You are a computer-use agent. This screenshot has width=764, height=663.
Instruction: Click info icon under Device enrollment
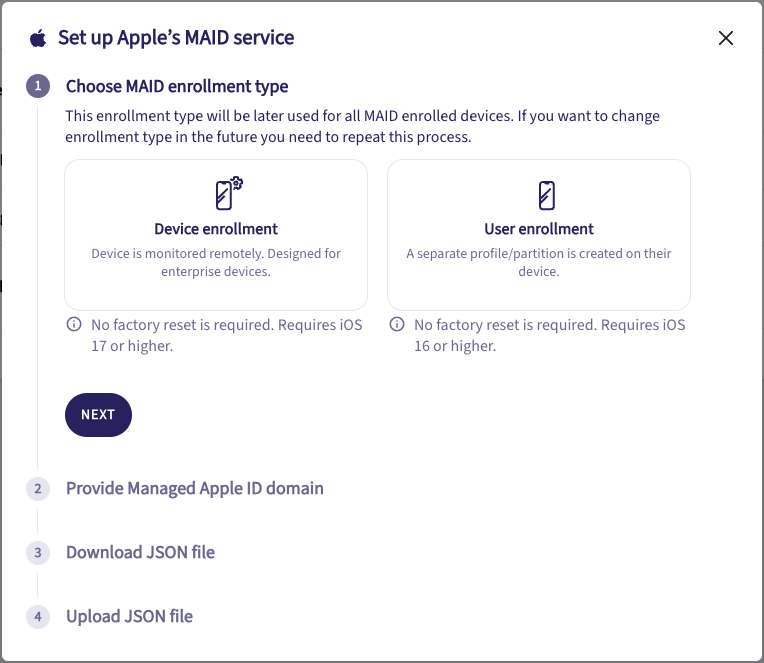74,325
